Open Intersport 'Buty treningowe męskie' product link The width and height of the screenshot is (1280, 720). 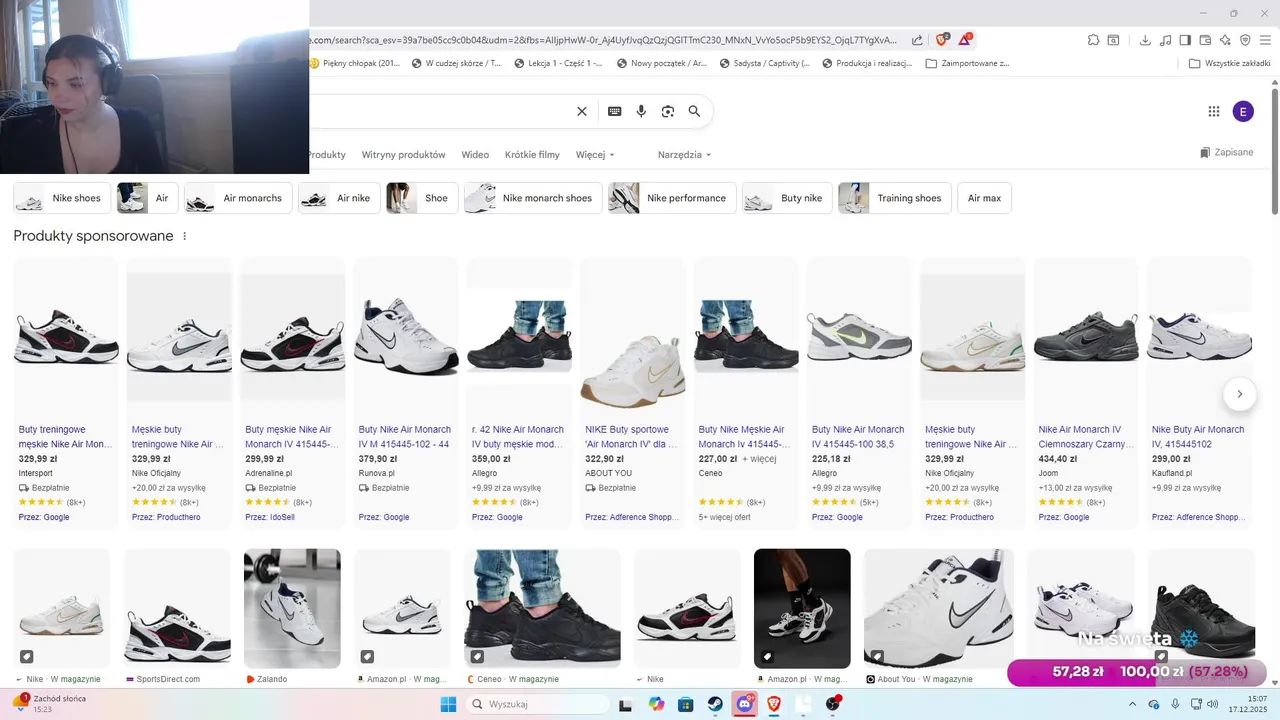[65, 436]
